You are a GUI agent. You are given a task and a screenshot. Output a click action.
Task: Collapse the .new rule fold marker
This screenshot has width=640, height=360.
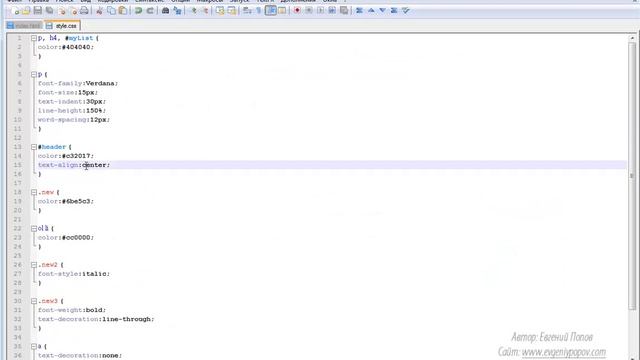click(34, 192)
